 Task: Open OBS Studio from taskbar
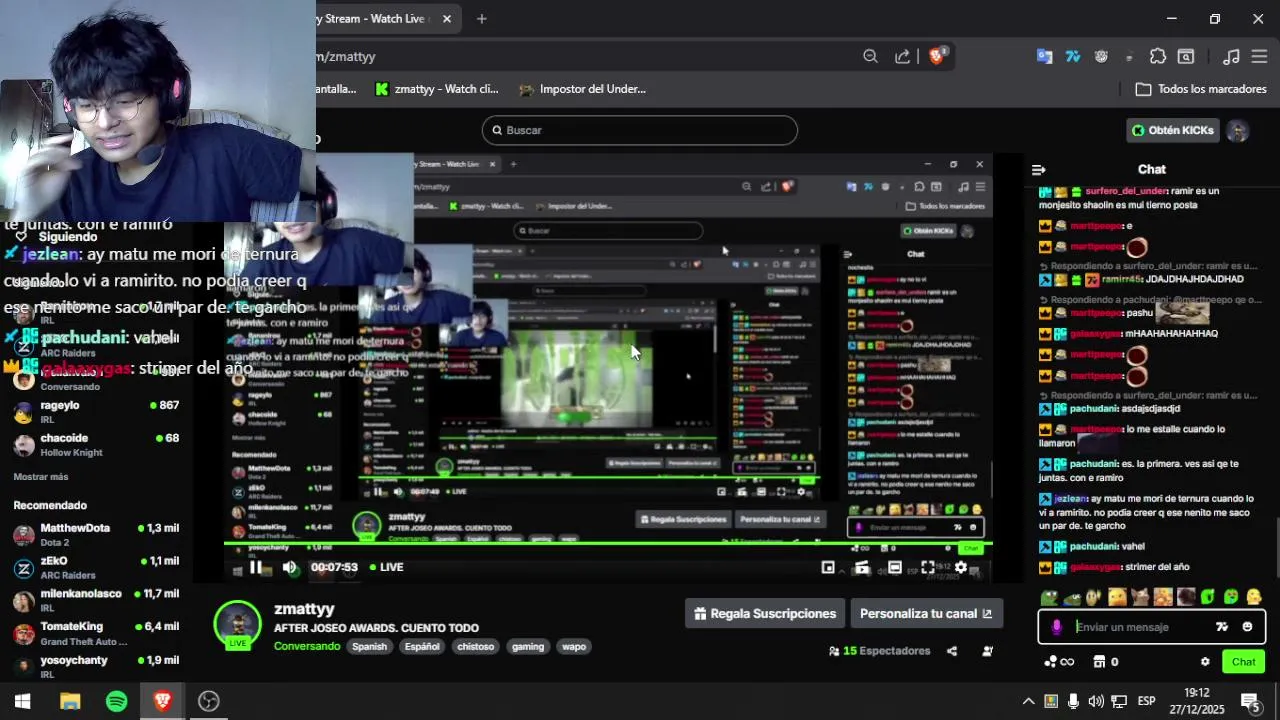208,701
